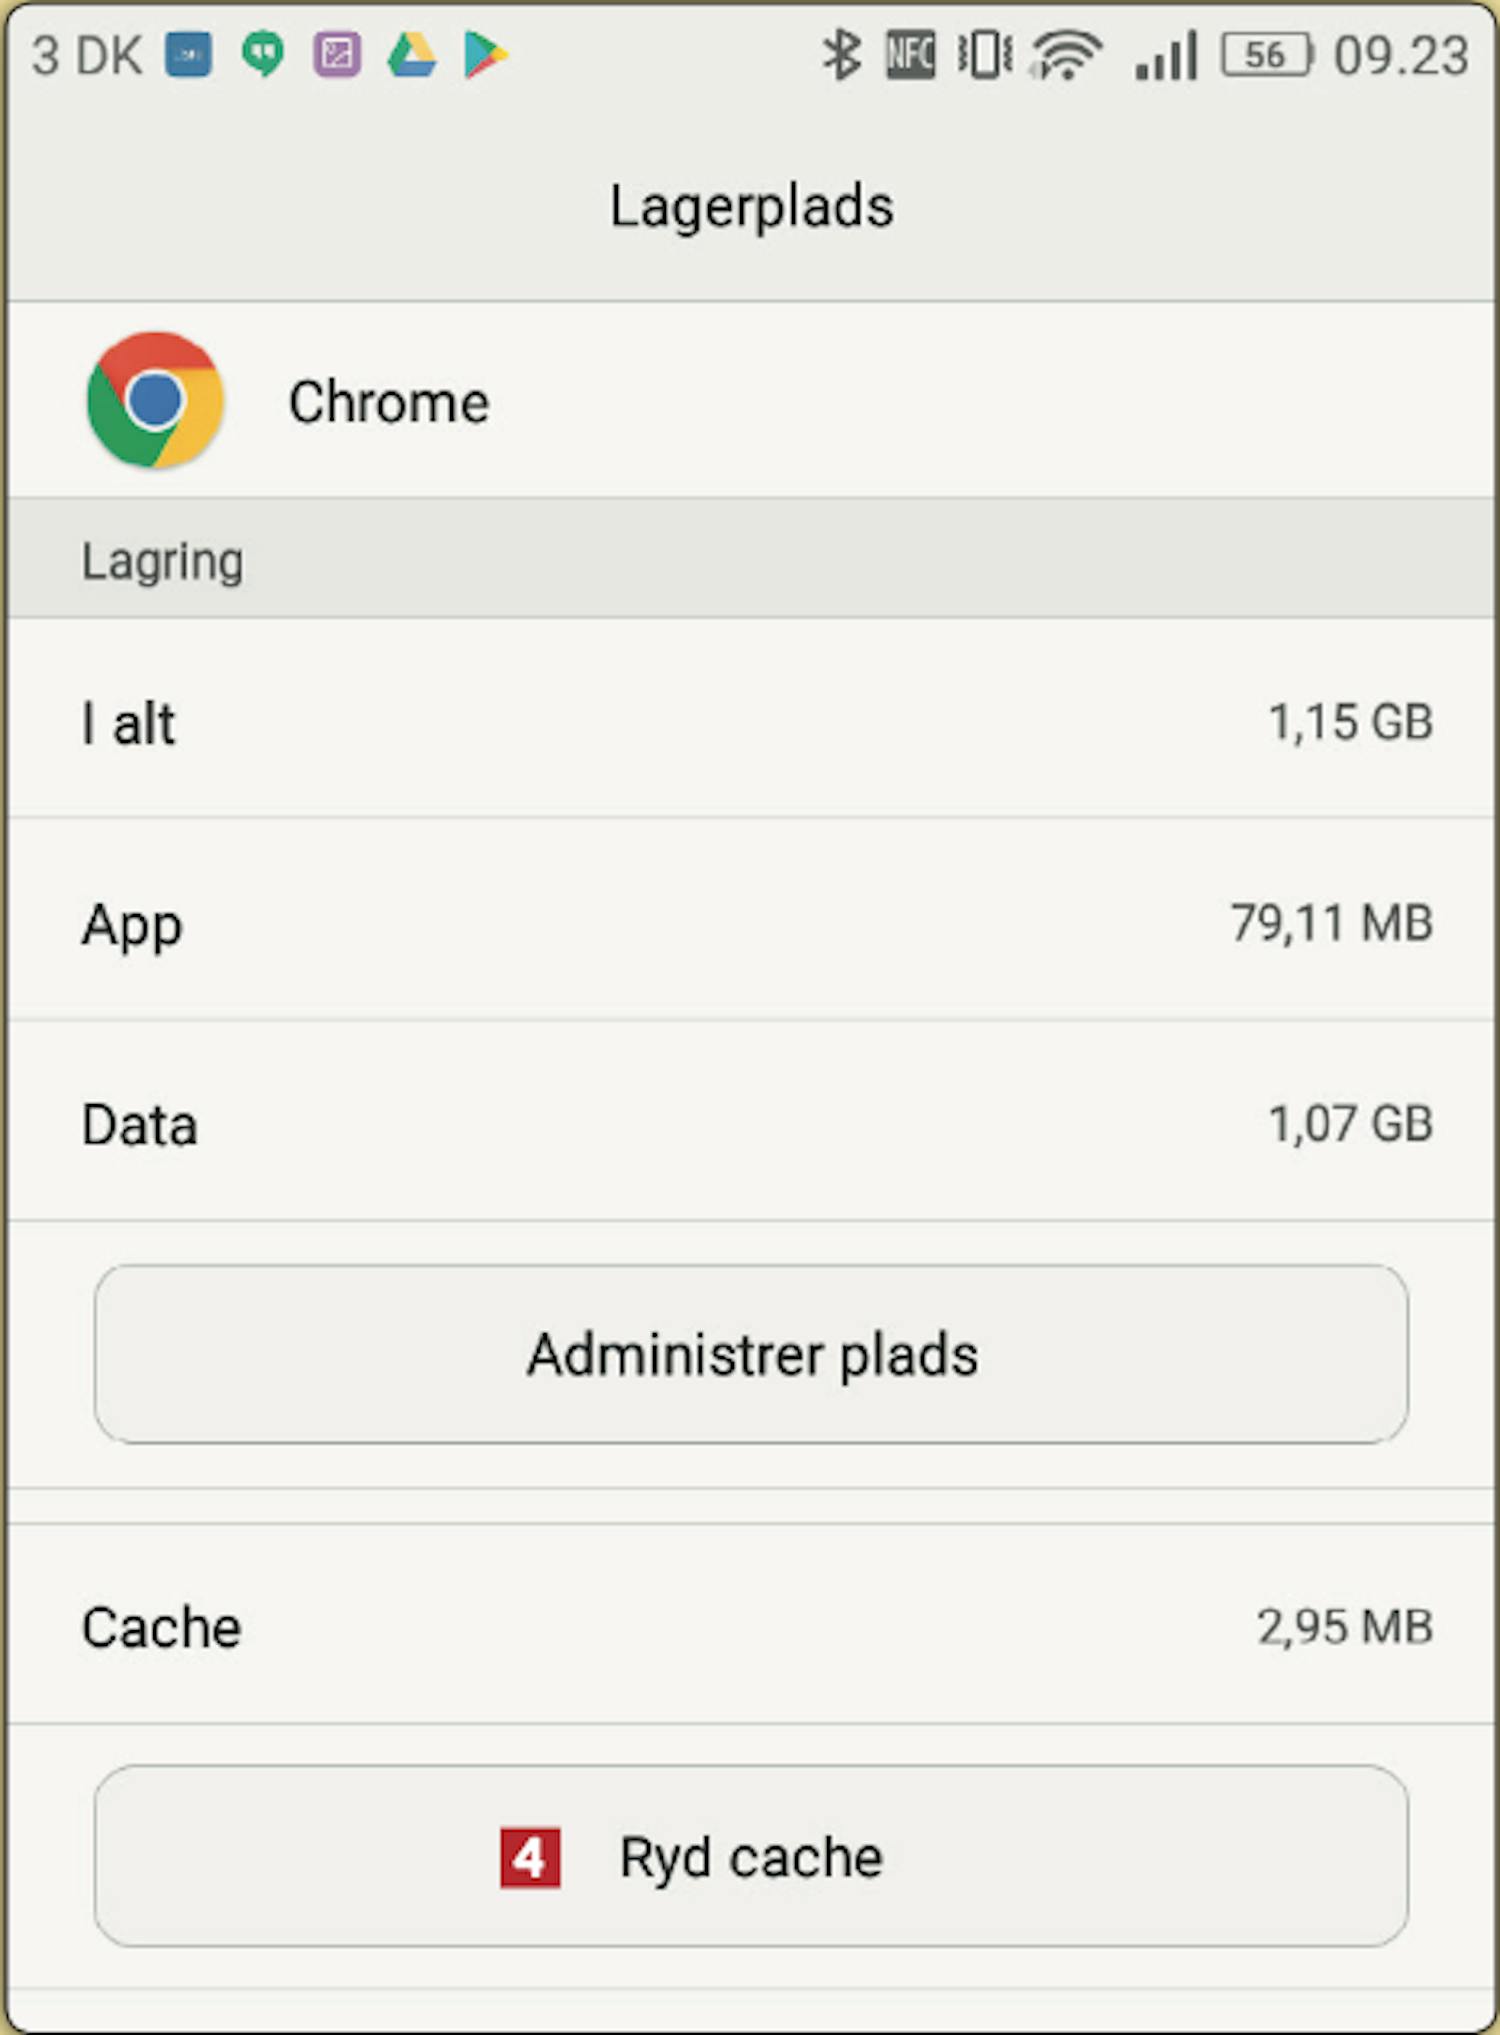
Task: Select the I alt storage row
Action: pos(751,720)
